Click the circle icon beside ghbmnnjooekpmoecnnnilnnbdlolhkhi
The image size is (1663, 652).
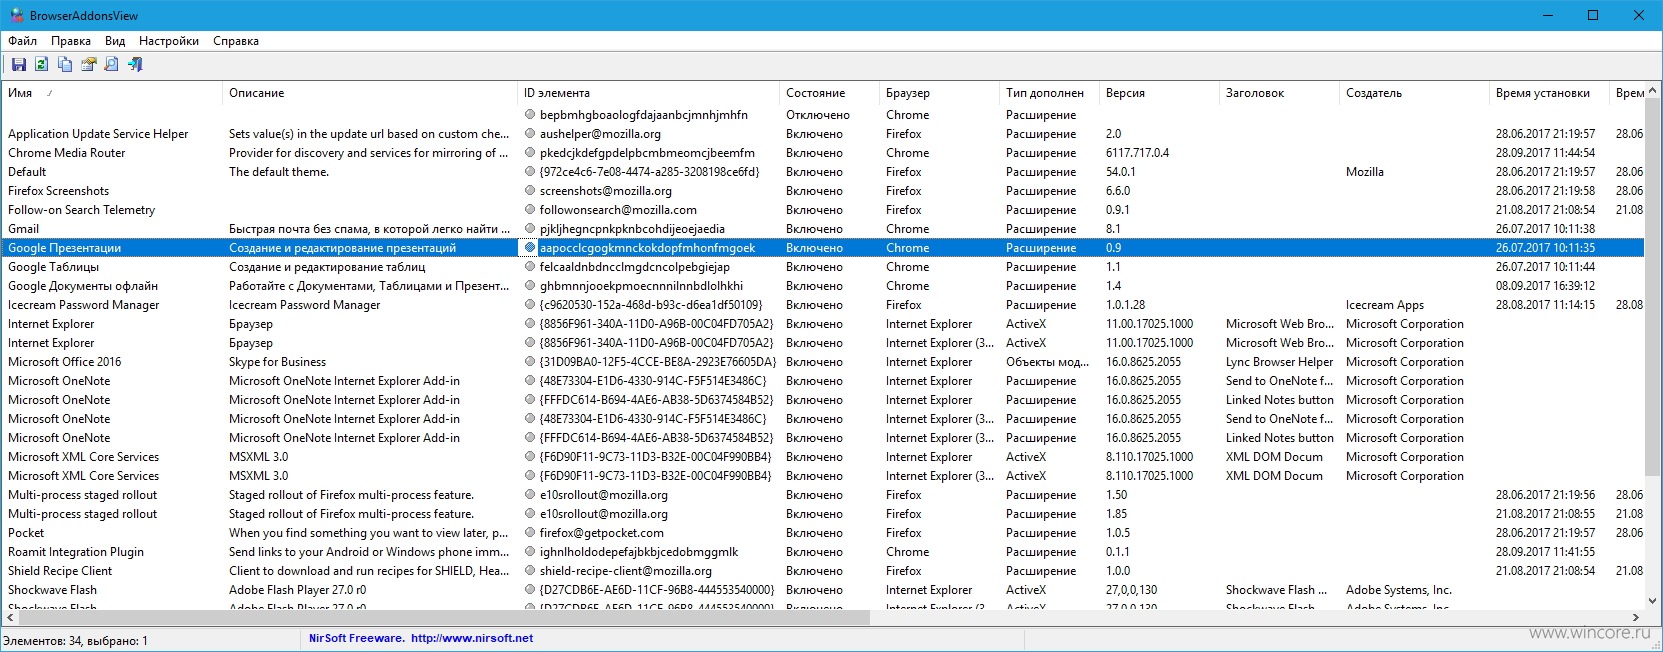coord(530,286)
